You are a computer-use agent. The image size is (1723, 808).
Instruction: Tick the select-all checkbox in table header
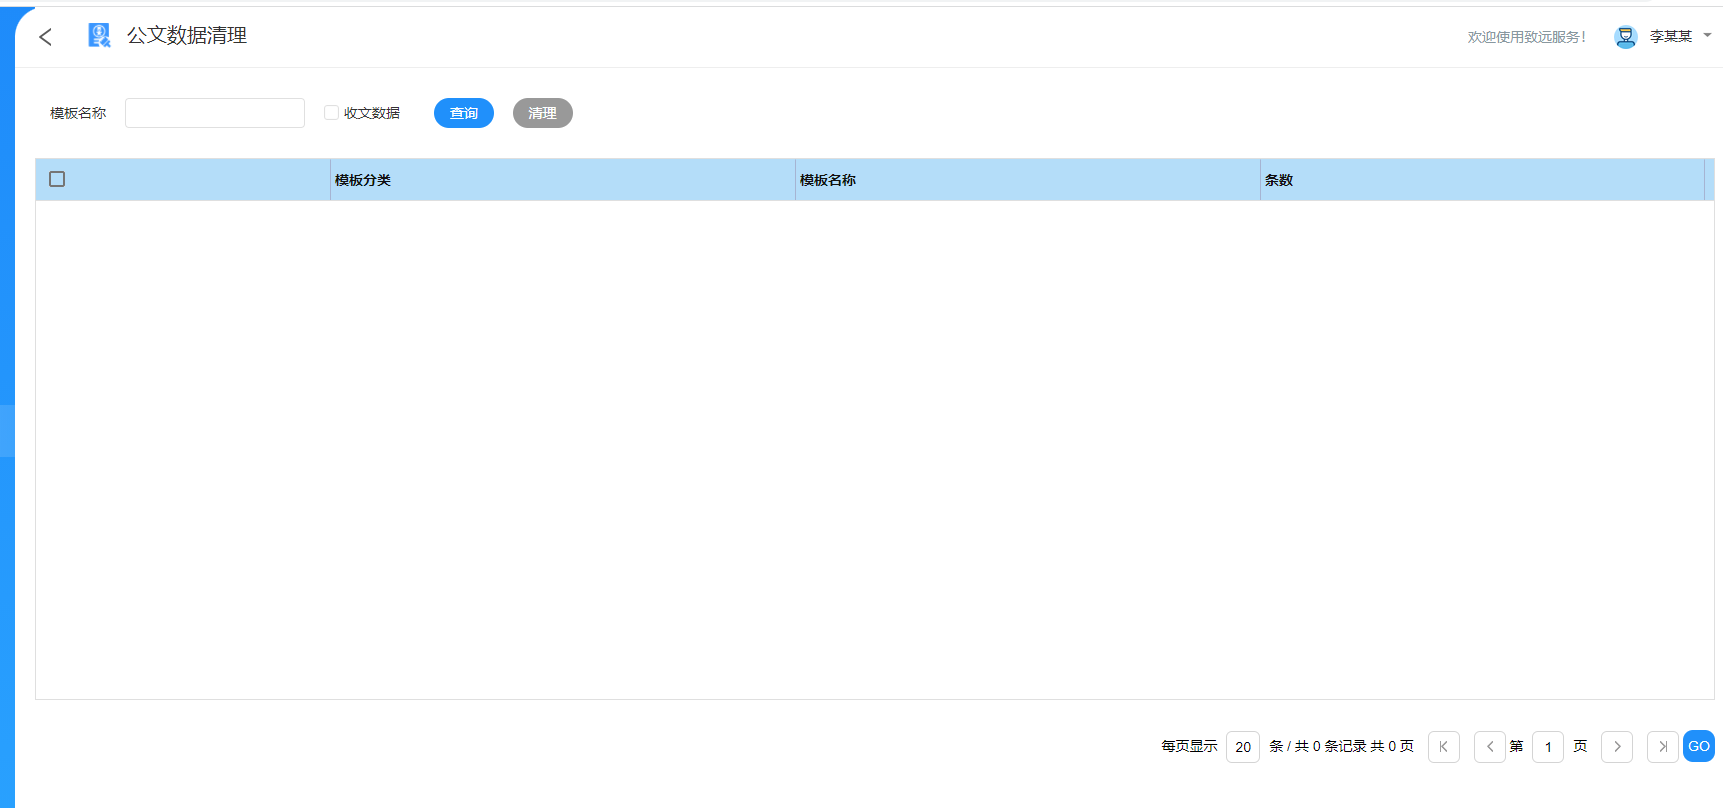[x=57, y=179]
